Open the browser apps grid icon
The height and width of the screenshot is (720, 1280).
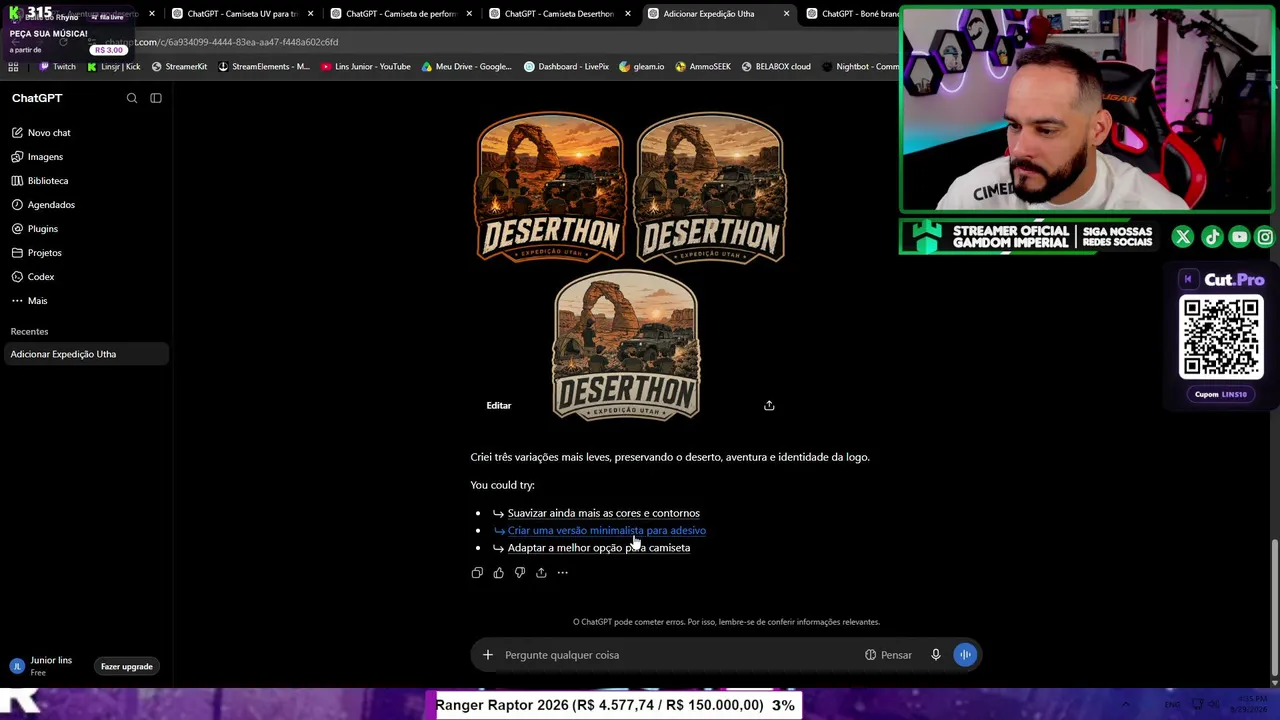coord(13,67)
